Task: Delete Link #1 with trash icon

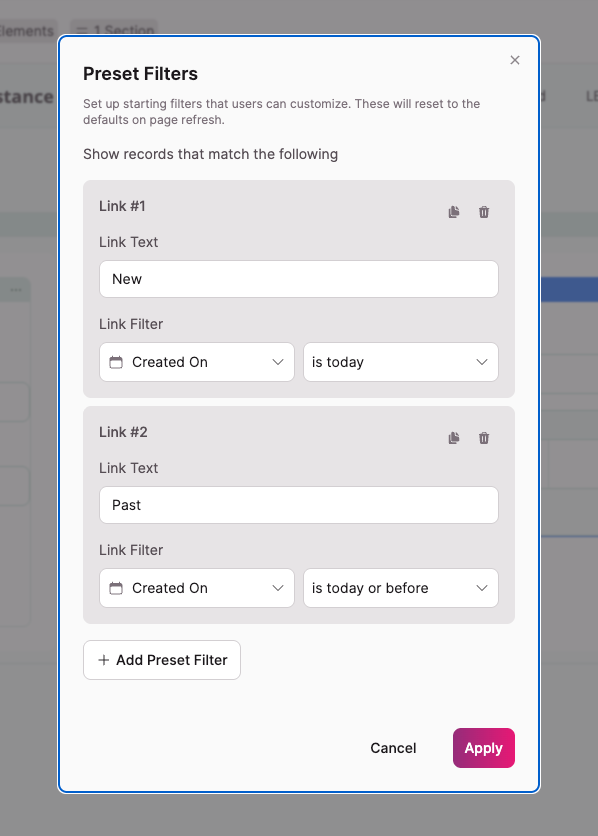Action: click(x=484, y=212)
